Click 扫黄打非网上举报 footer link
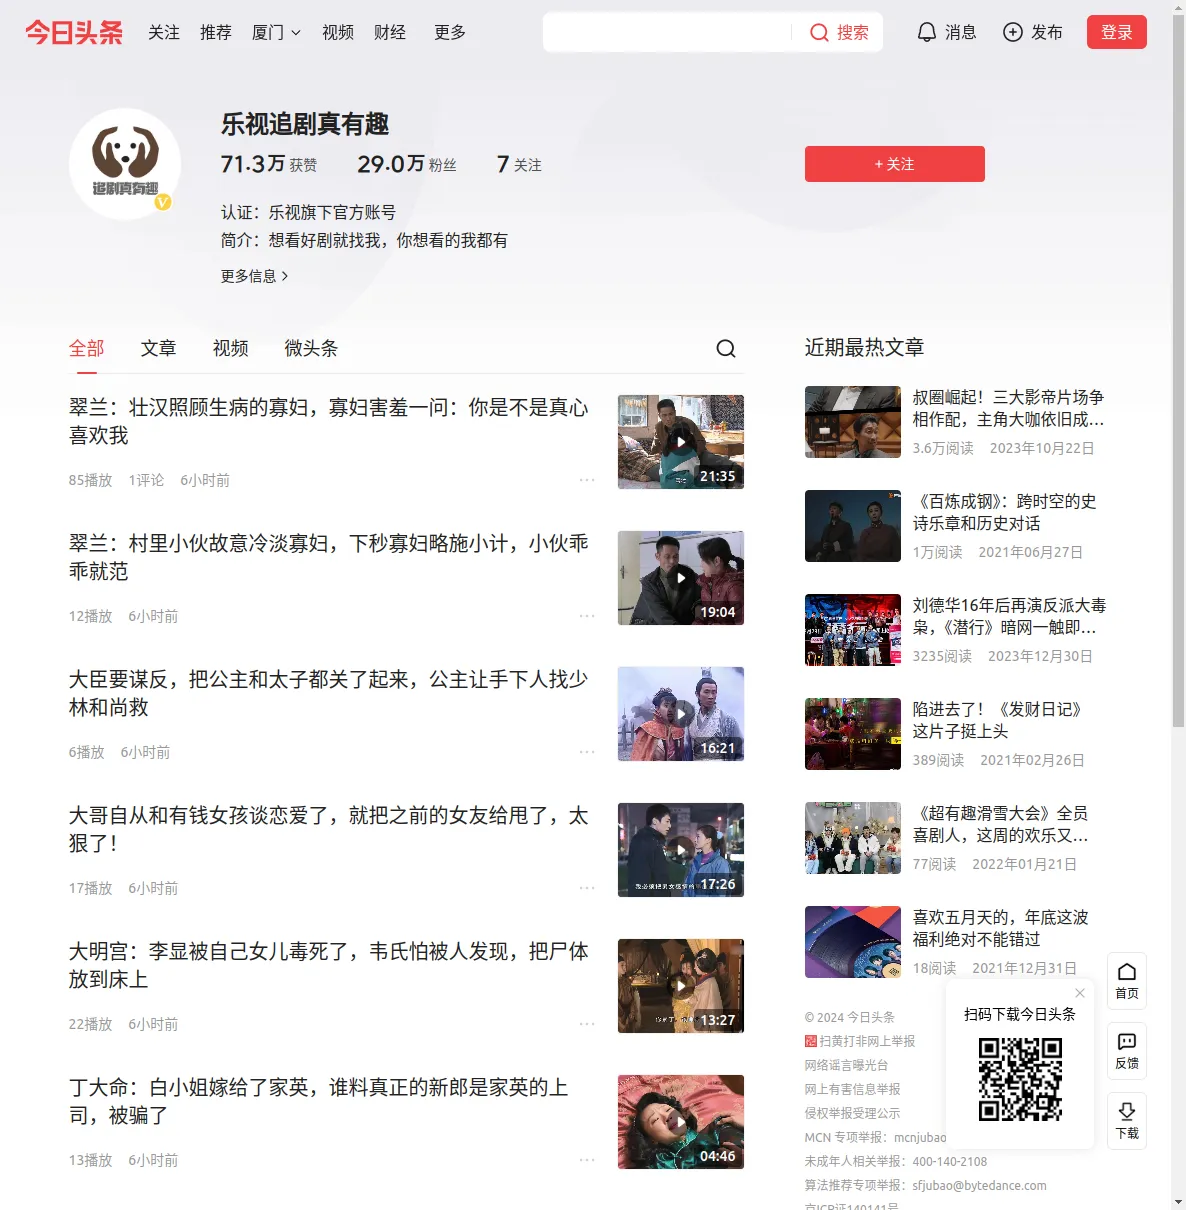 (x=860, y=1041)
